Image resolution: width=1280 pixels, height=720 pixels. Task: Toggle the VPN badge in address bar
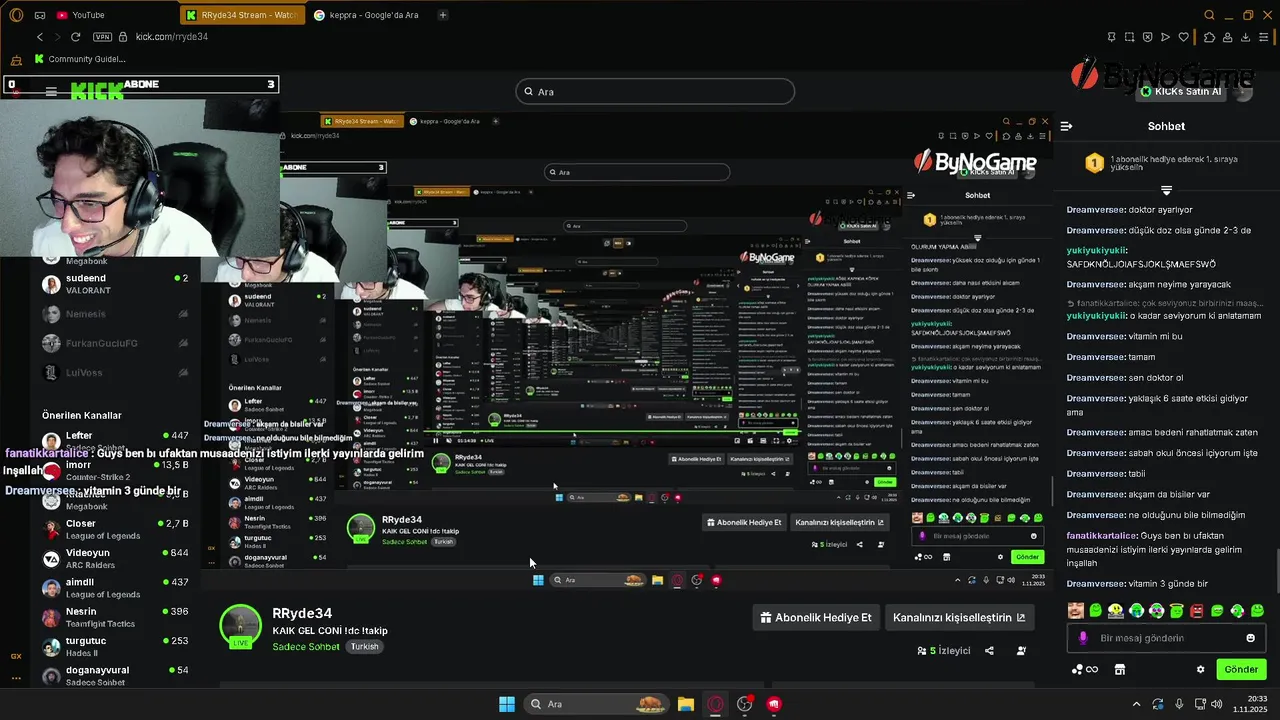point(102,37)
